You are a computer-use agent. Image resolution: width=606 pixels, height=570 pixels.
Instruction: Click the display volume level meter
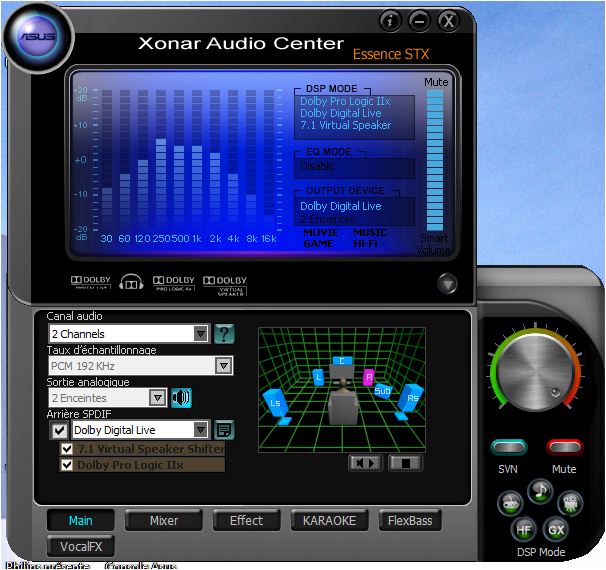click(435, 160)
